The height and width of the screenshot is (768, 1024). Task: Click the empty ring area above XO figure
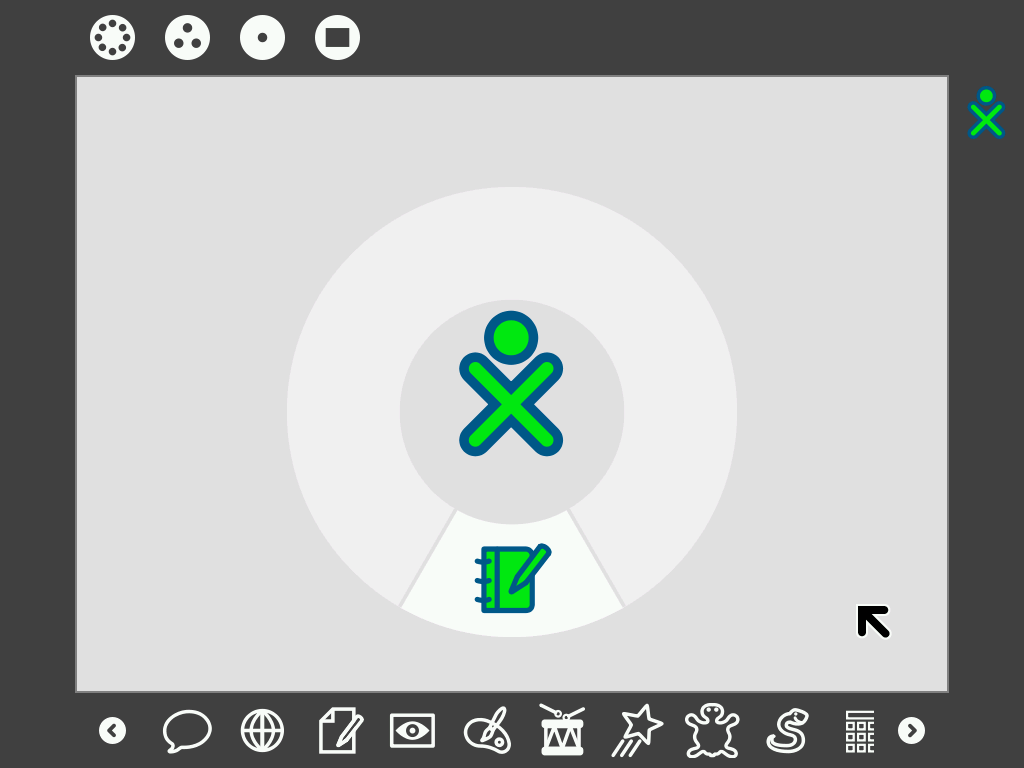pyautogui.click(x=512, y=243)
